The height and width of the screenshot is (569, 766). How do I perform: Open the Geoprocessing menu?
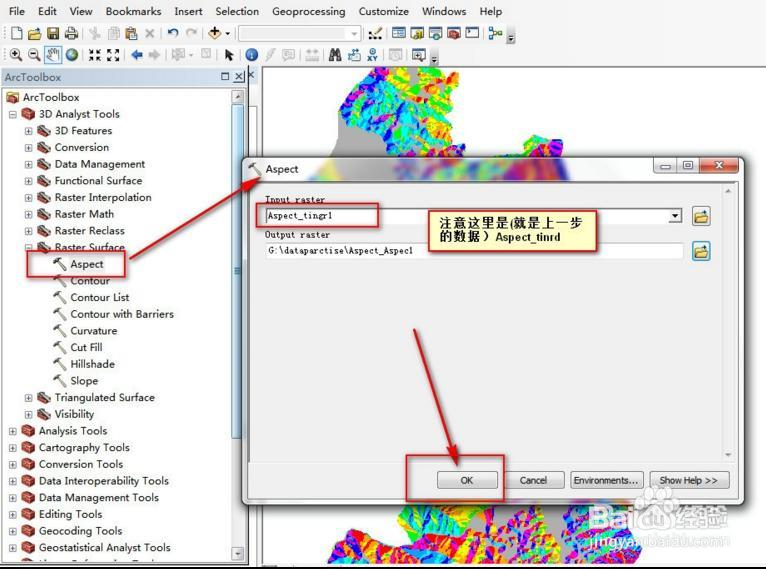coord(308,11)
